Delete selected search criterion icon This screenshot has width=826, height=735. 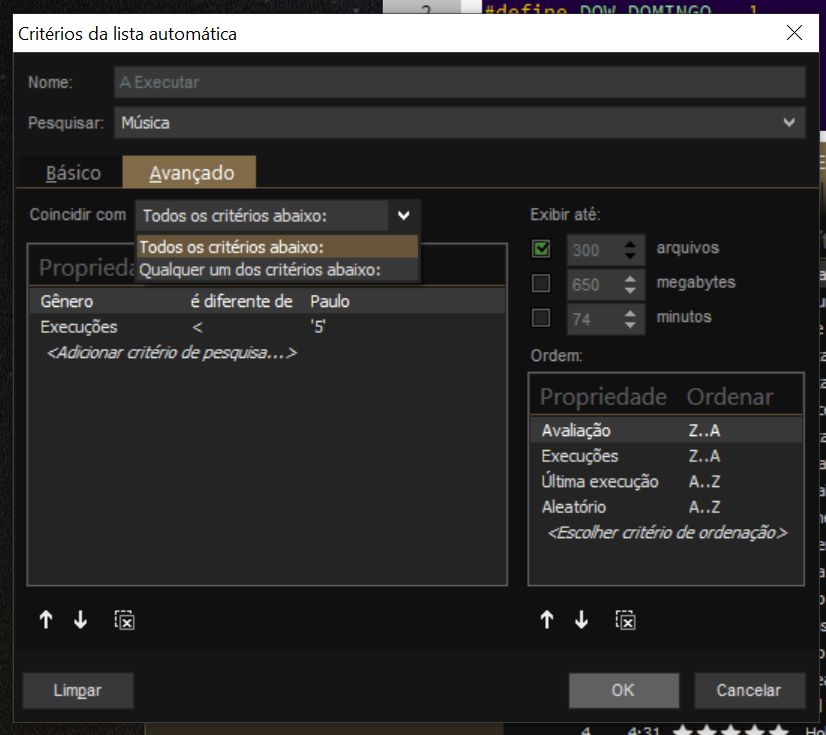click(124, 620)
